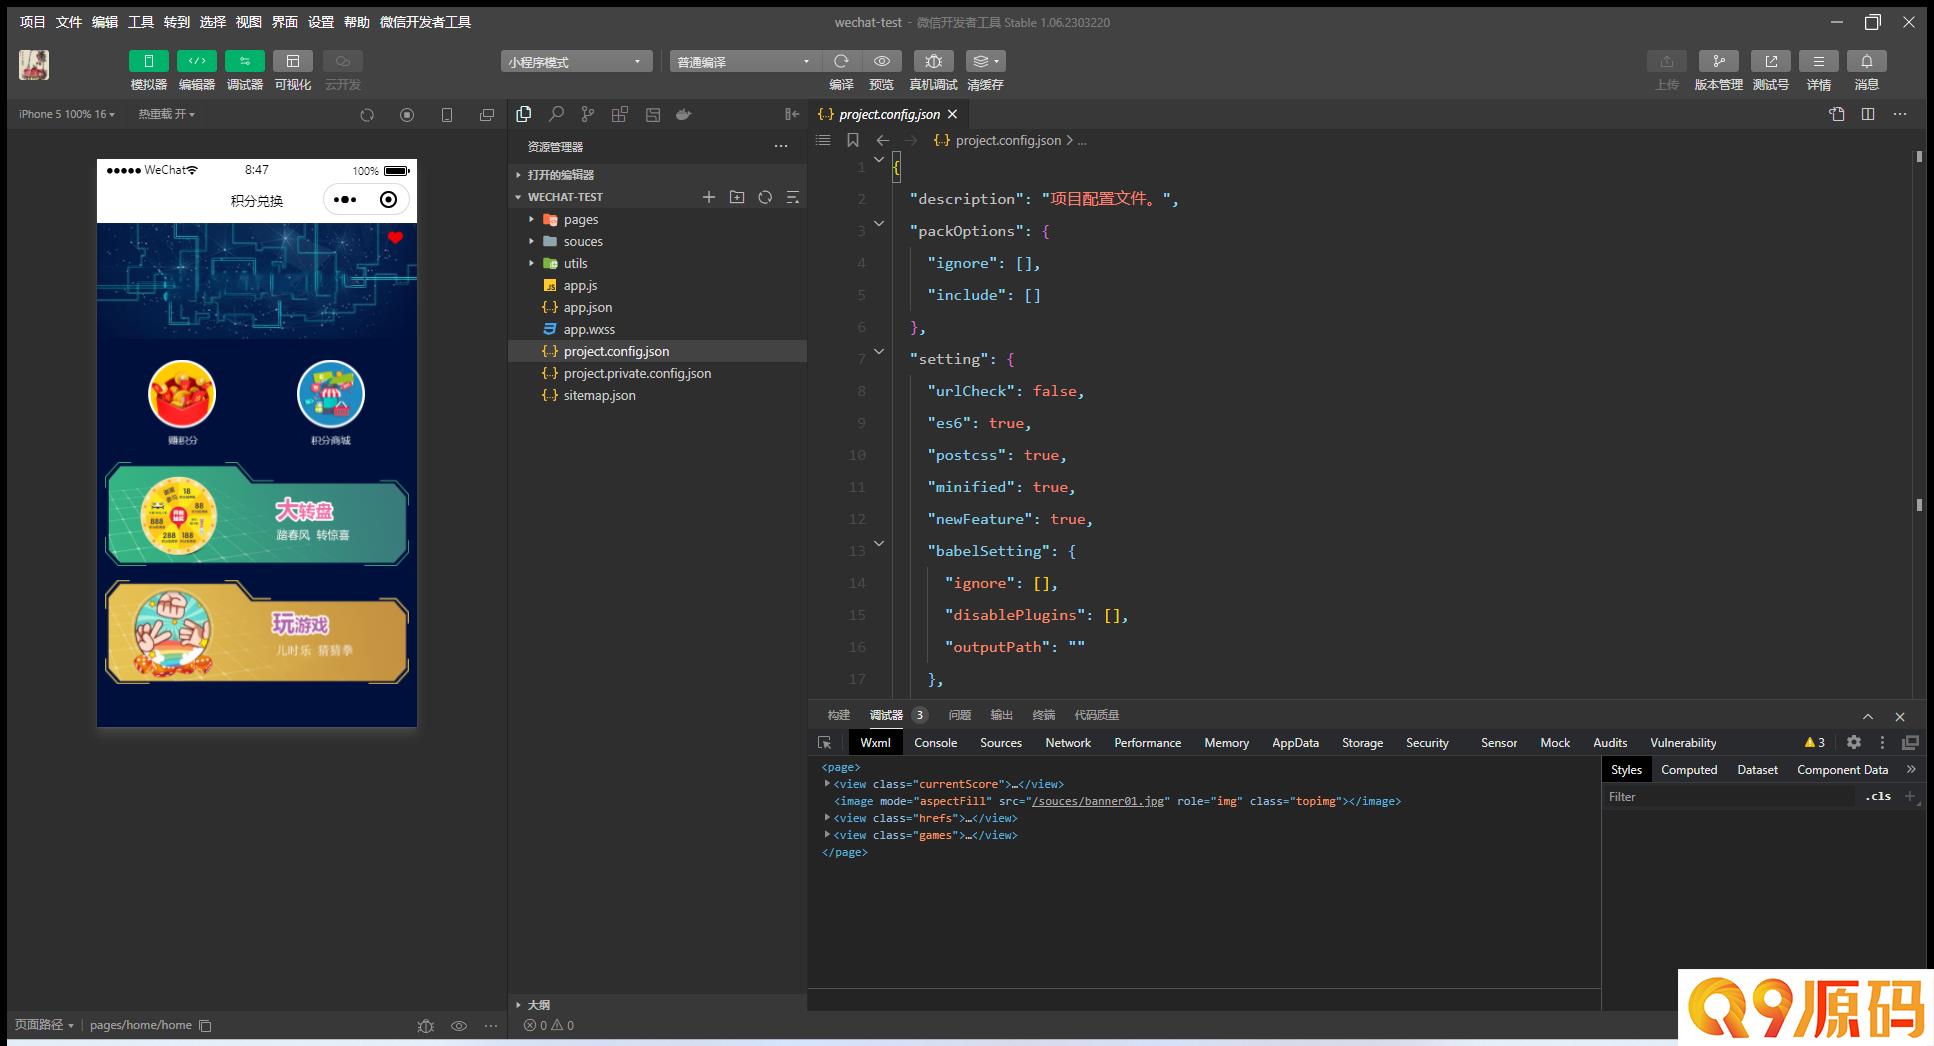Open the 工具 menu
The image size is (1934, 1046).
point(141,22)
